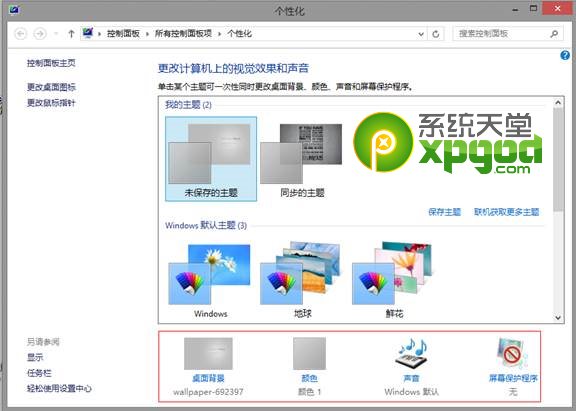Open 更改鼠标指针 link
This screenshot has height=411, width=576.
(x=51, y=103)
